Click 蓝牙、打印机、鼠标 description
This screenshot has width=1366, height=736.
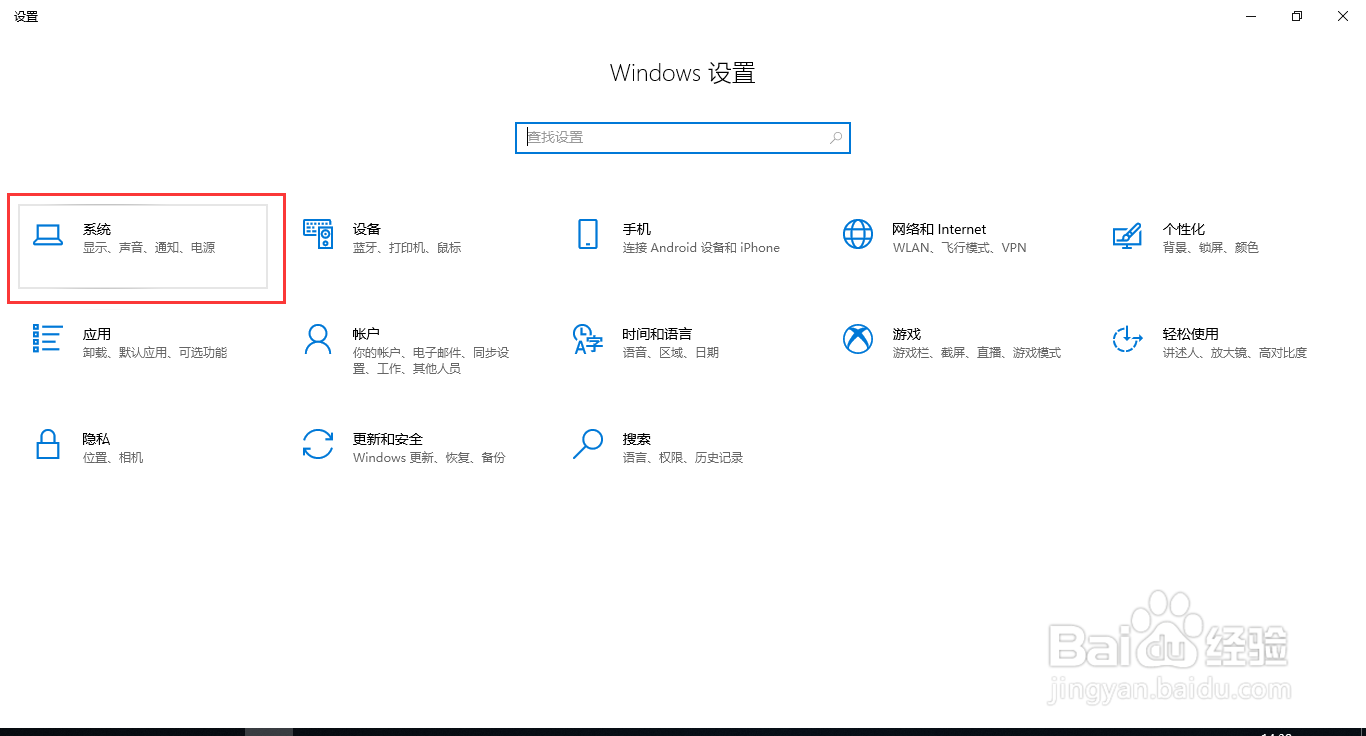tap(407, 248)
